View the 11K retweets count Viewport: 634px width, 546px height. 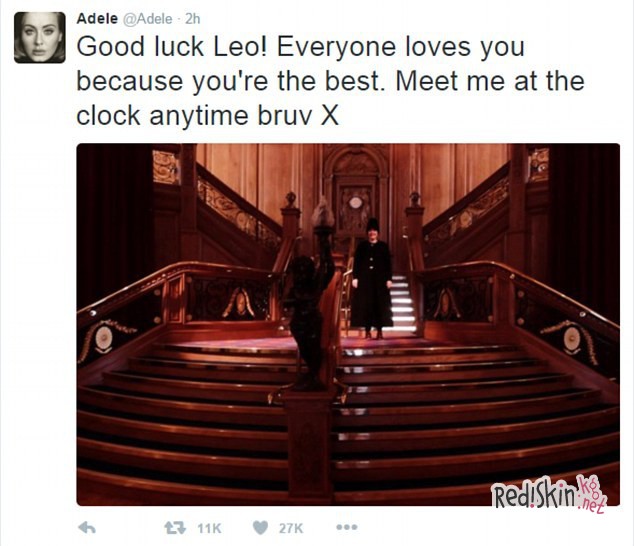209,528
